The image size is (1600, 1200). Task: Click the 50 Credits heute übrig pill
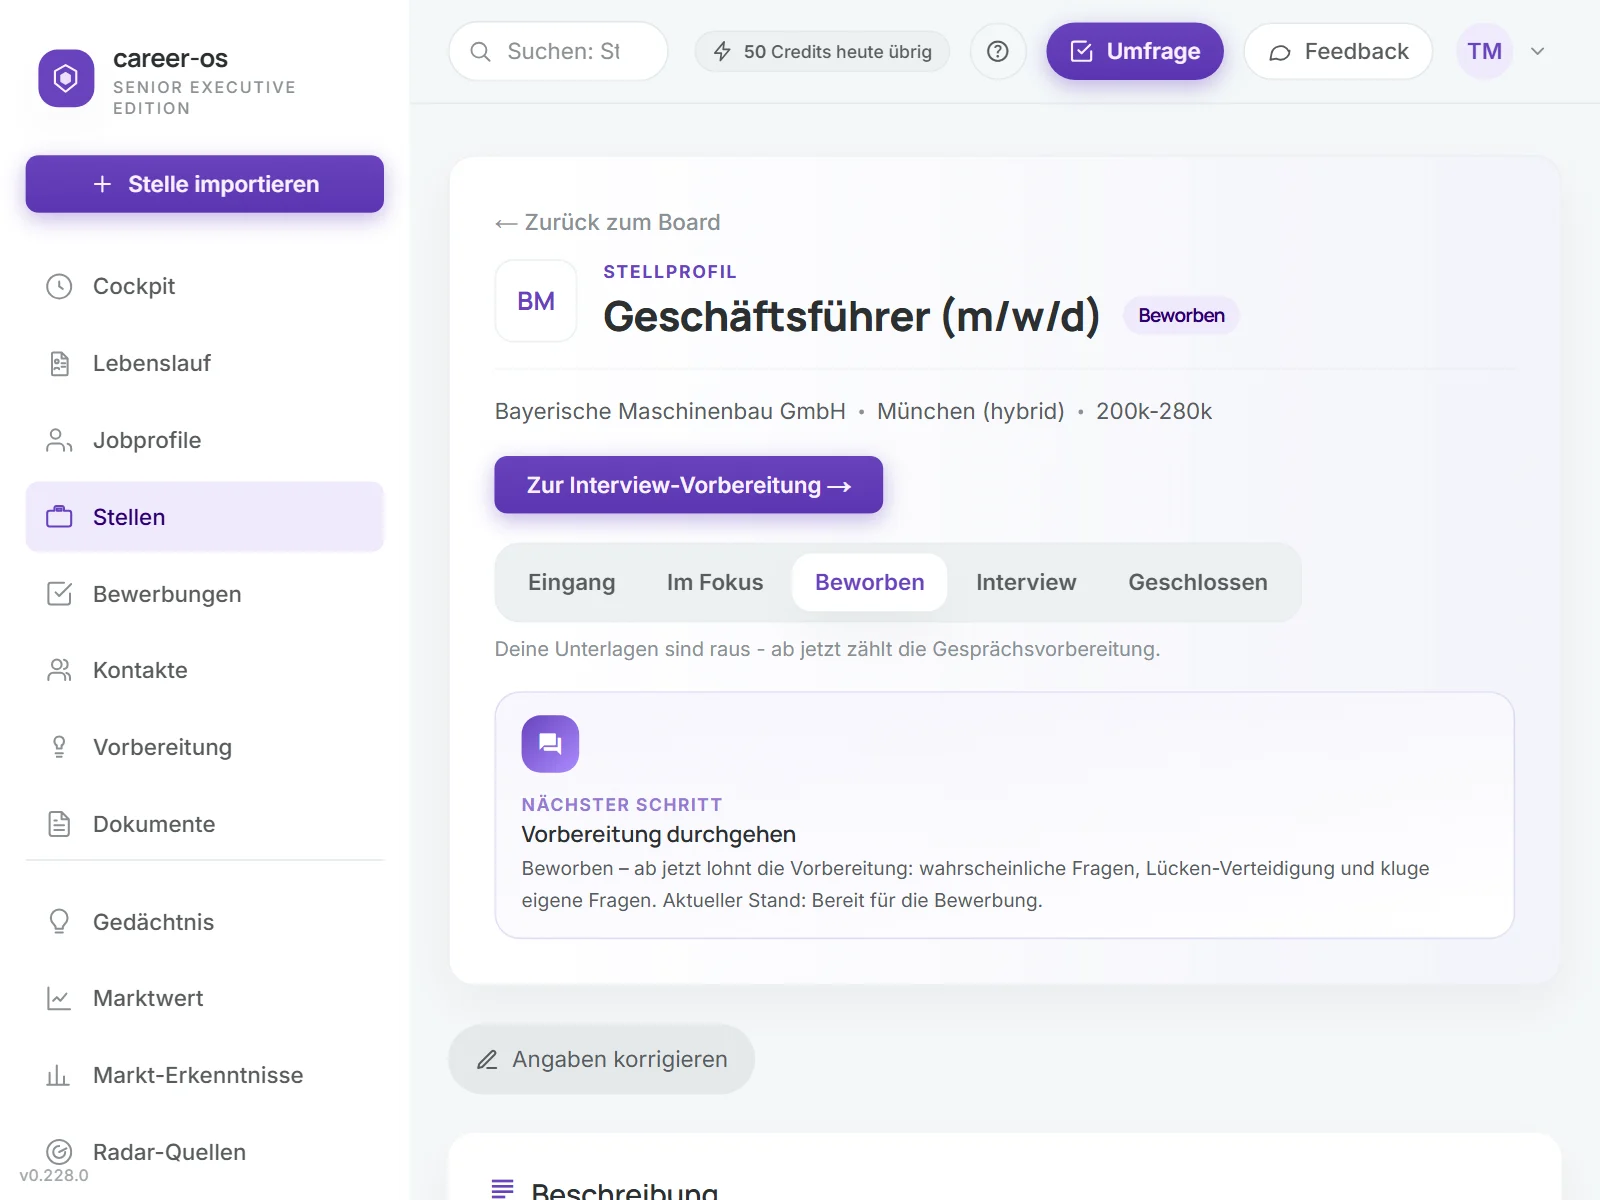pyautogui.click(x=822, y=51)
